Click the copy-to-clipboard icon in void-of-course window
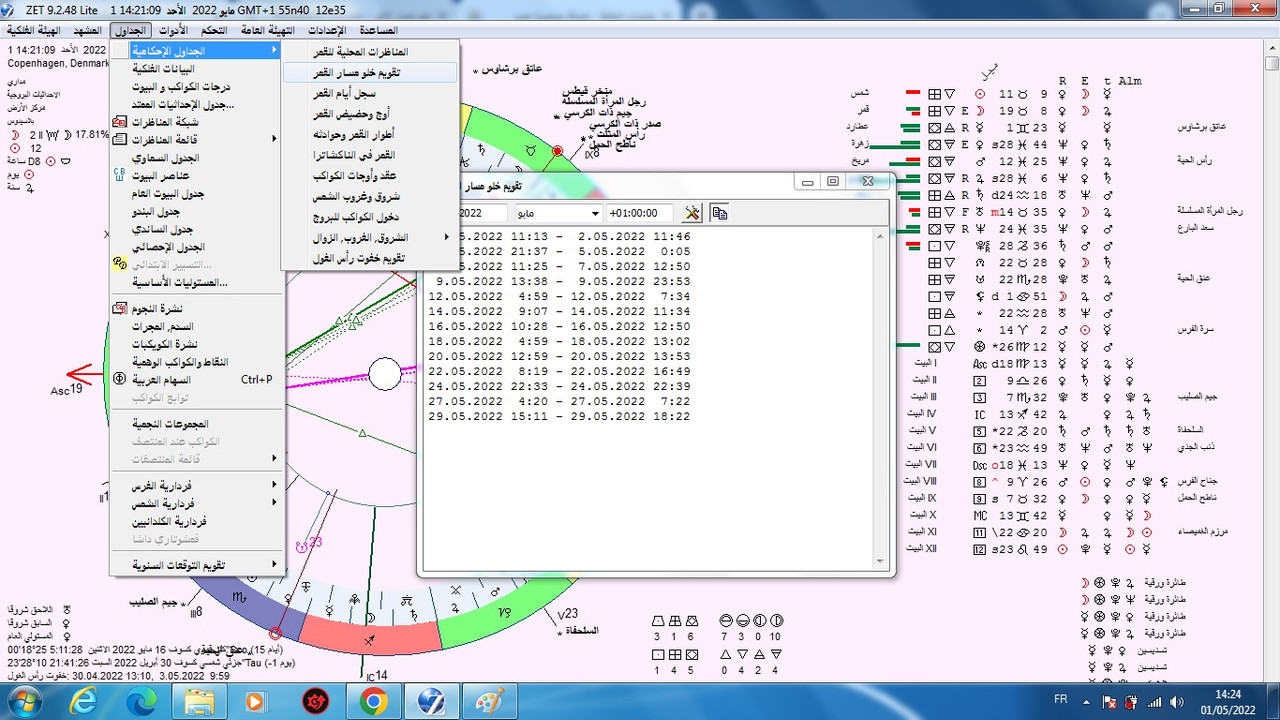This screenshot has height=720, width=1280. [719, 213]
